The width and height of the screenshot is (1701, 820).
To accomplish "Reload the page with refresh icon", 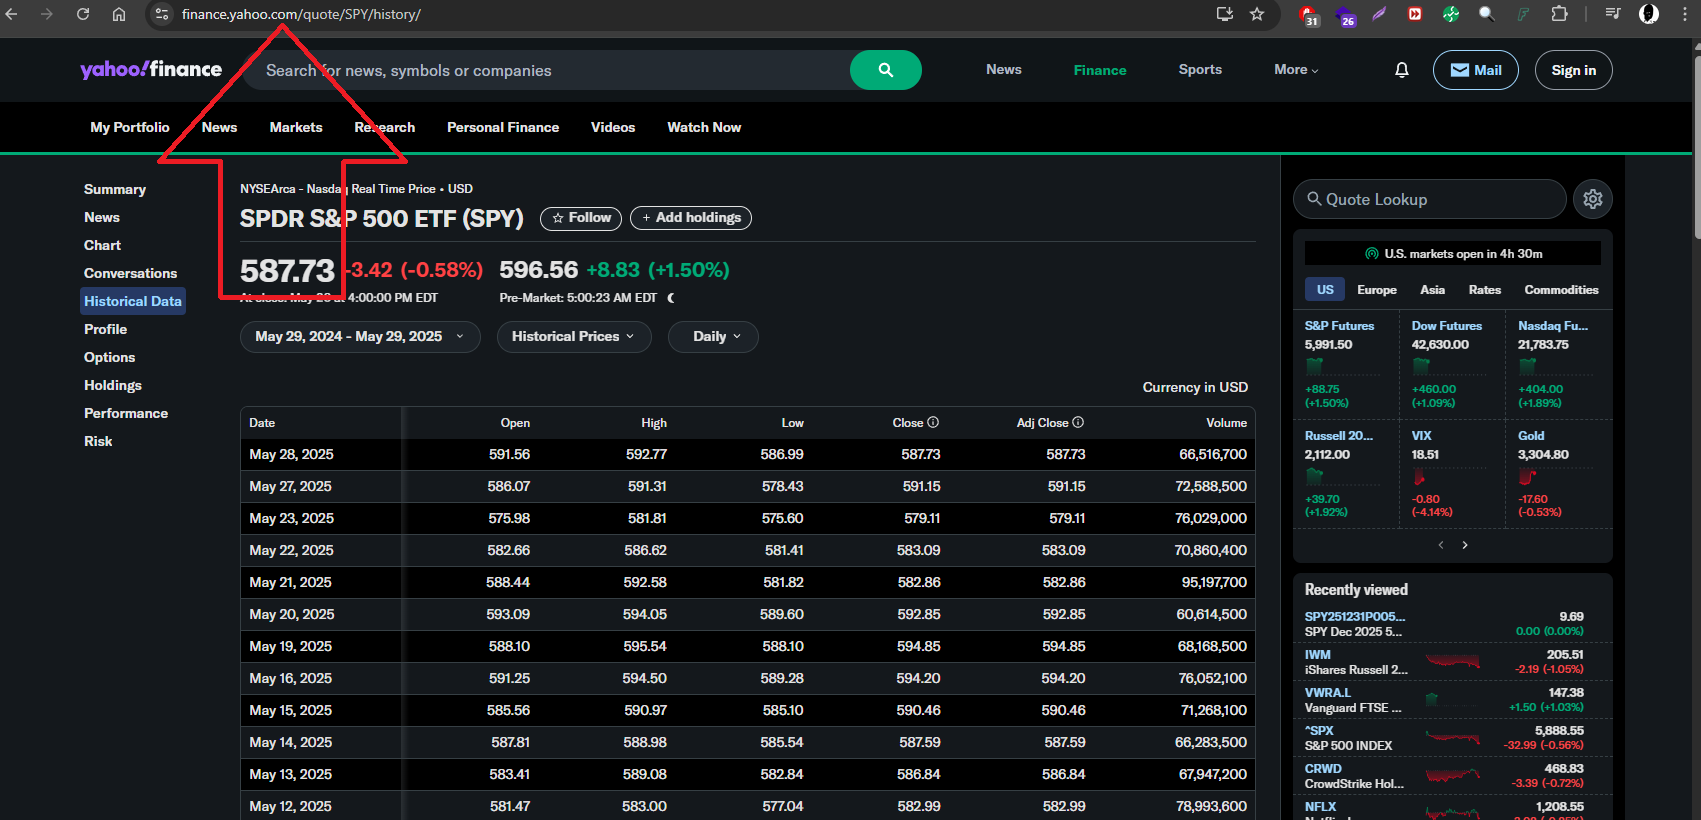I will (83, 14).
